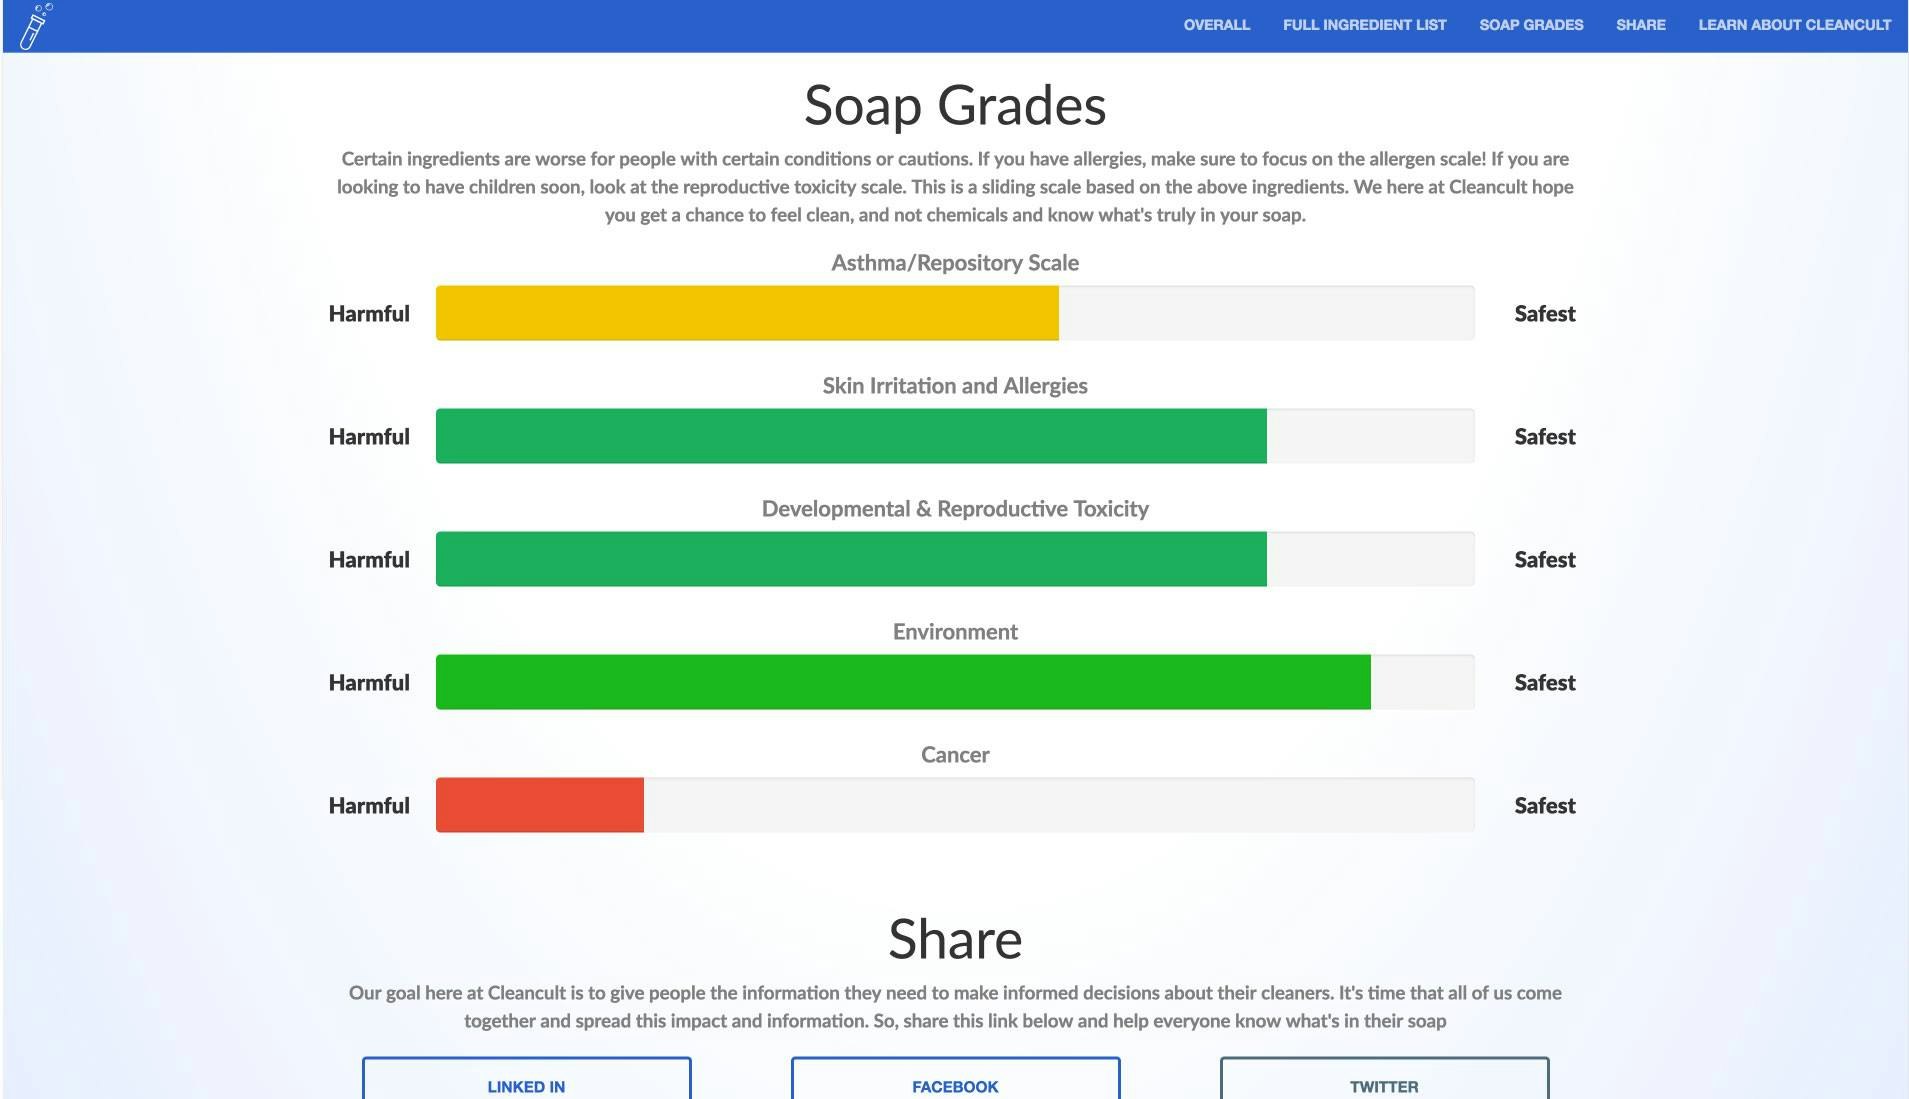Click the Share section heading

955,938
